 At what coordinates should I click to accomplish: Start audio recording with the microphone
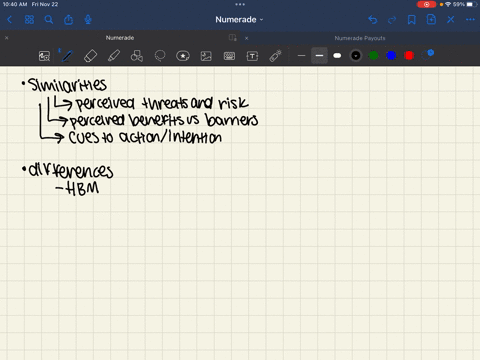[88, 20]
